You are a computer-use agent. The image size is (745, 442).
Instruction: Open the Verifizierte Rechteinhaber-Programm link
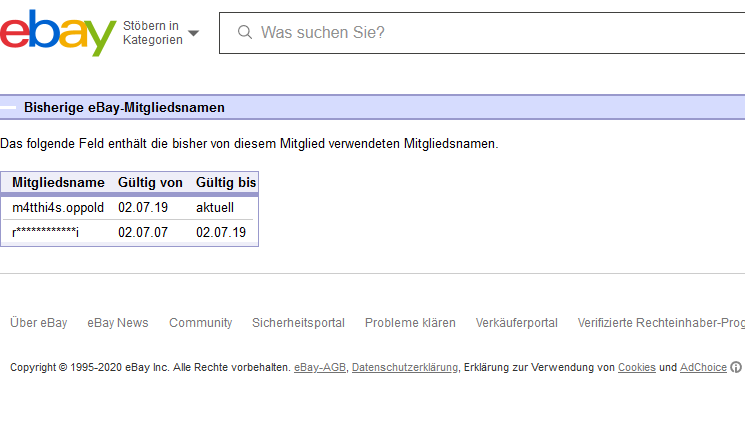coord(661,323)
